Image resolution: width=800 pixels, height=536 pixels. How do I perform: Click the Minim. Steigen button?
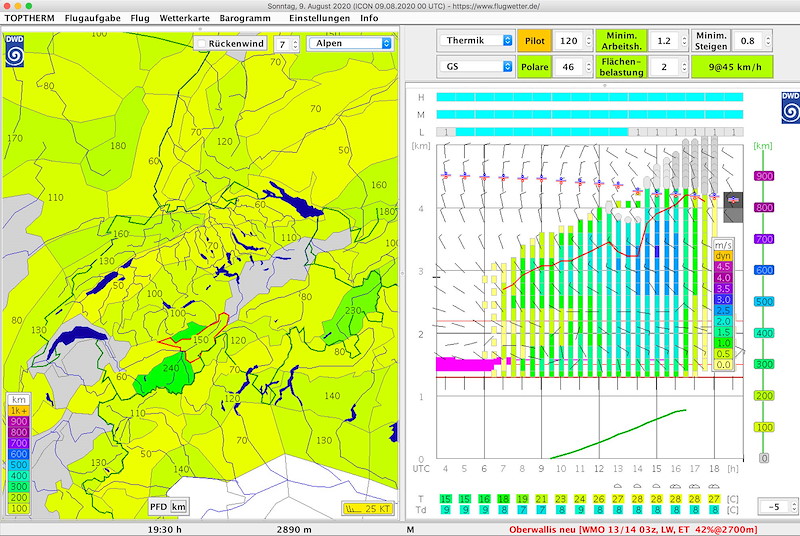tap(711, 41)
